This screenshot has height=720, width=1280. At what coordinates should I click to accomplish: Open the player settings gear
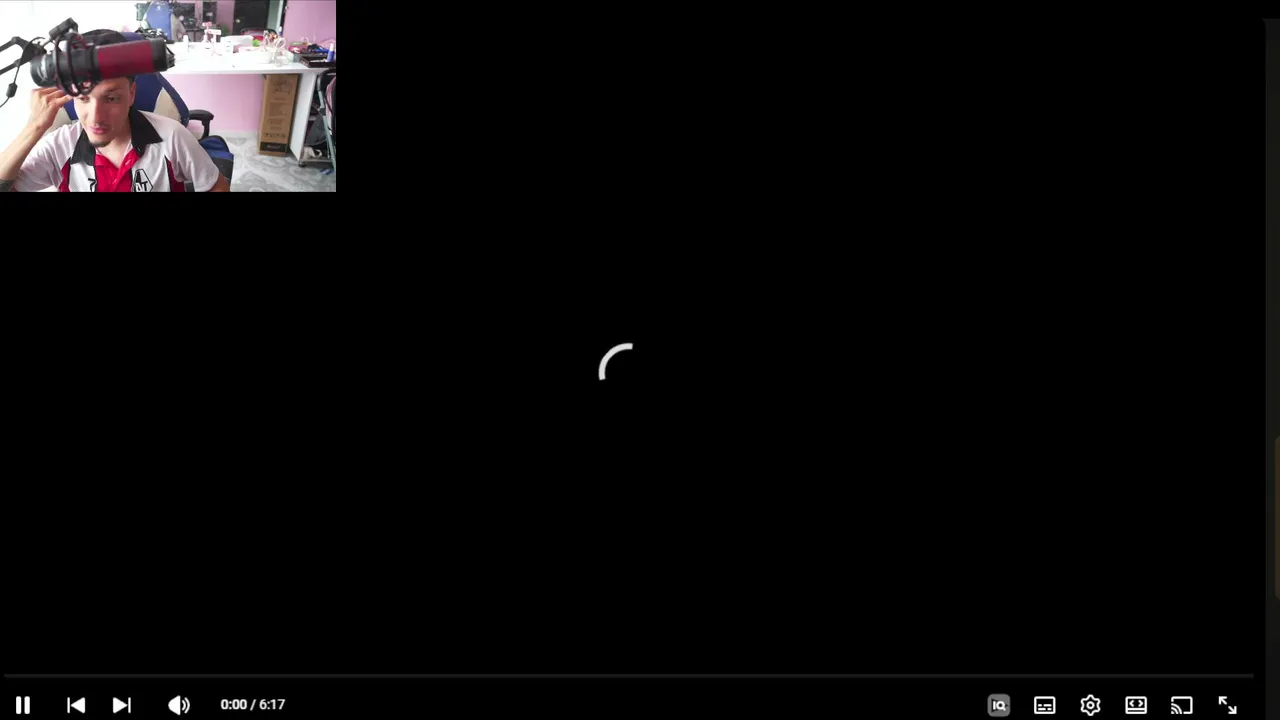1090,705
